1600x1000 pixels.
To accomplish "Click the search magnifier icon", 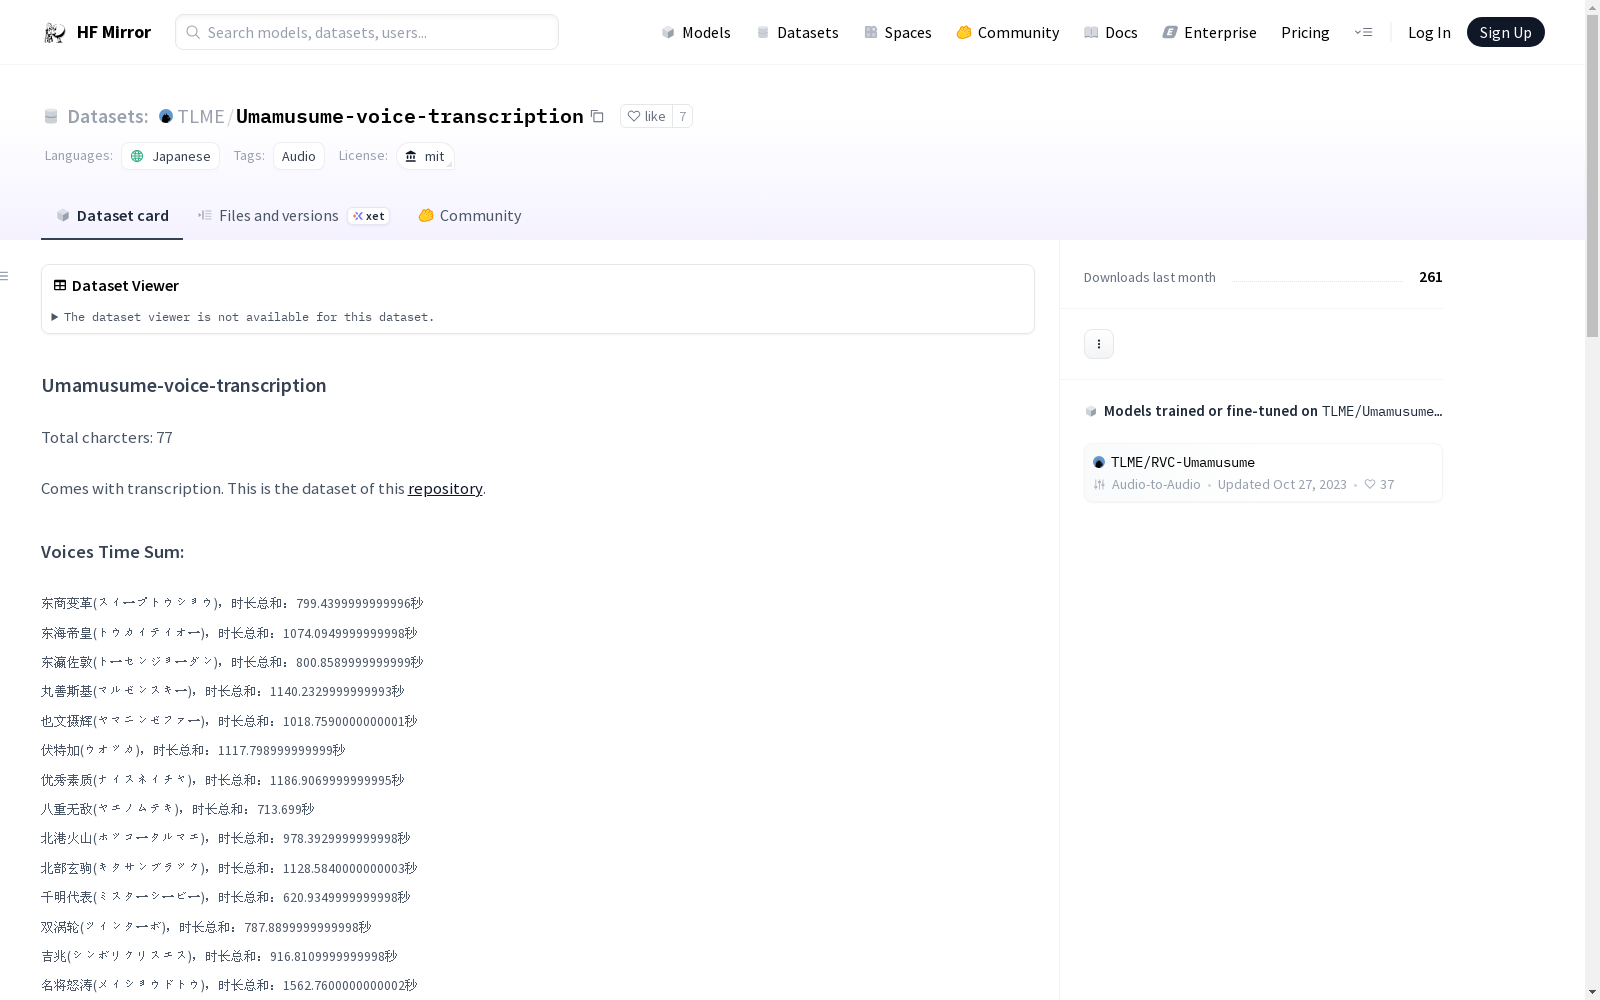I will pyautogui.click(x=193, y=32).
